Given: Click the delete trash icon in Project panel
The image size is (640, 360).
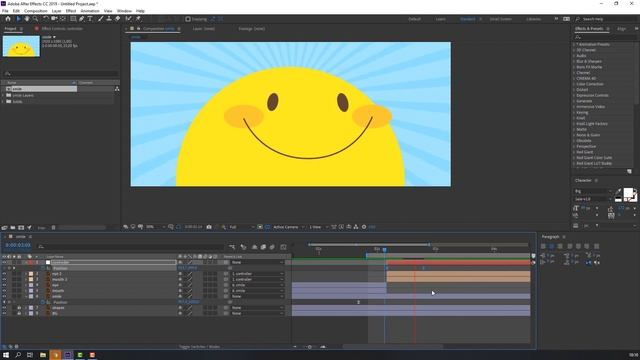Looking at the screenshot, I should [53, 227].
